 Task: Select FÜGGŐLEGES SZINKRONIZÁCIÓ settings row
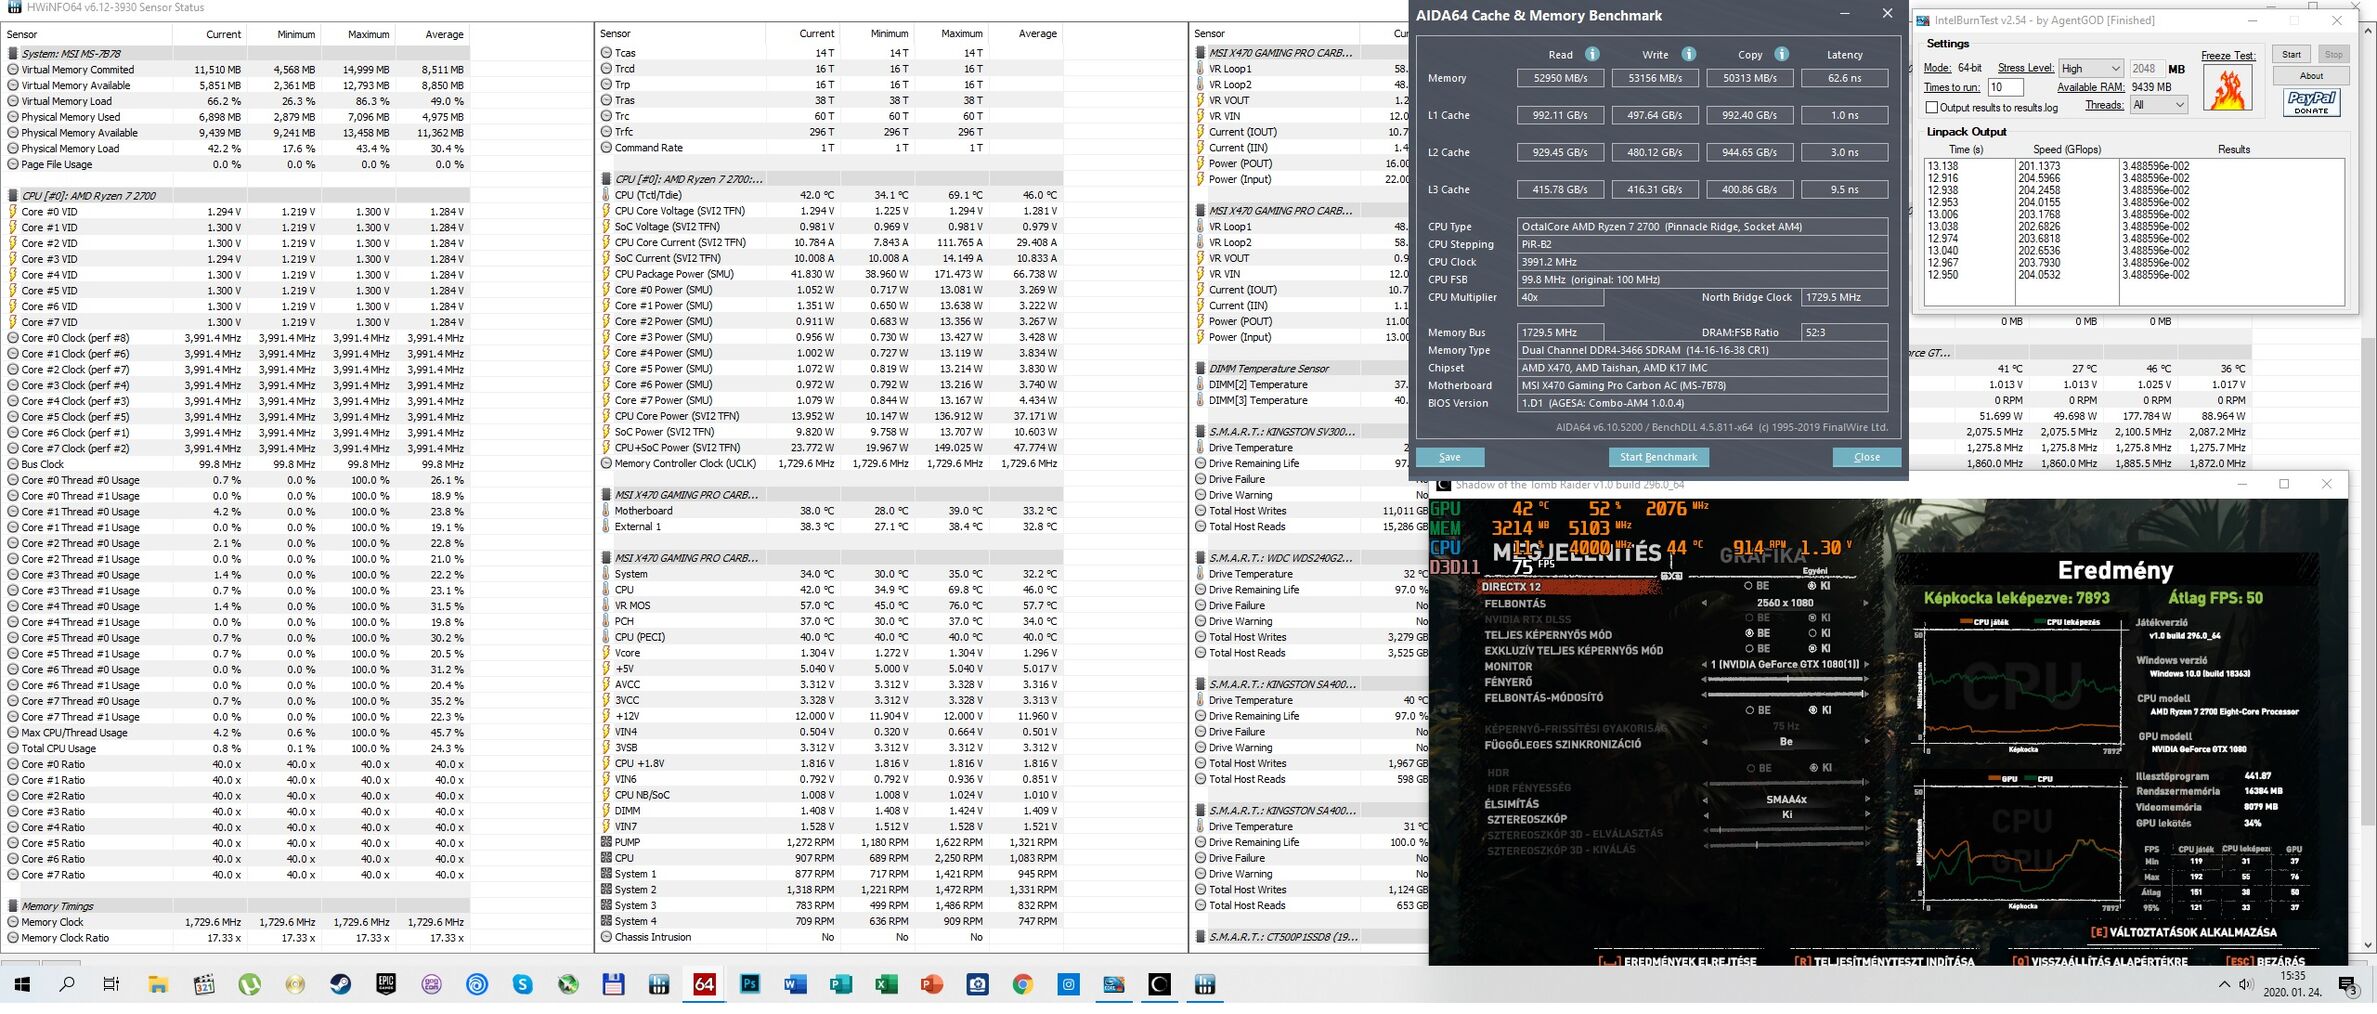click(x=1562, y=744)
